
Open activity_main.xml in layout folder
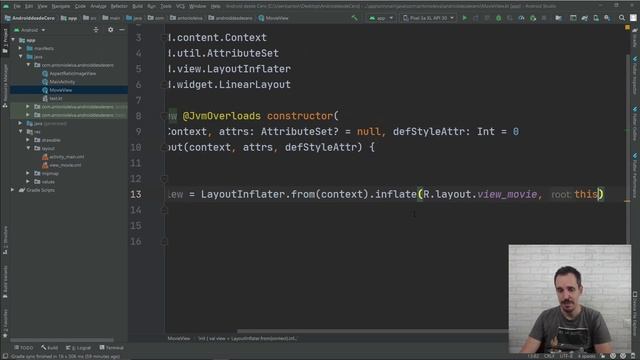point(67,156)
